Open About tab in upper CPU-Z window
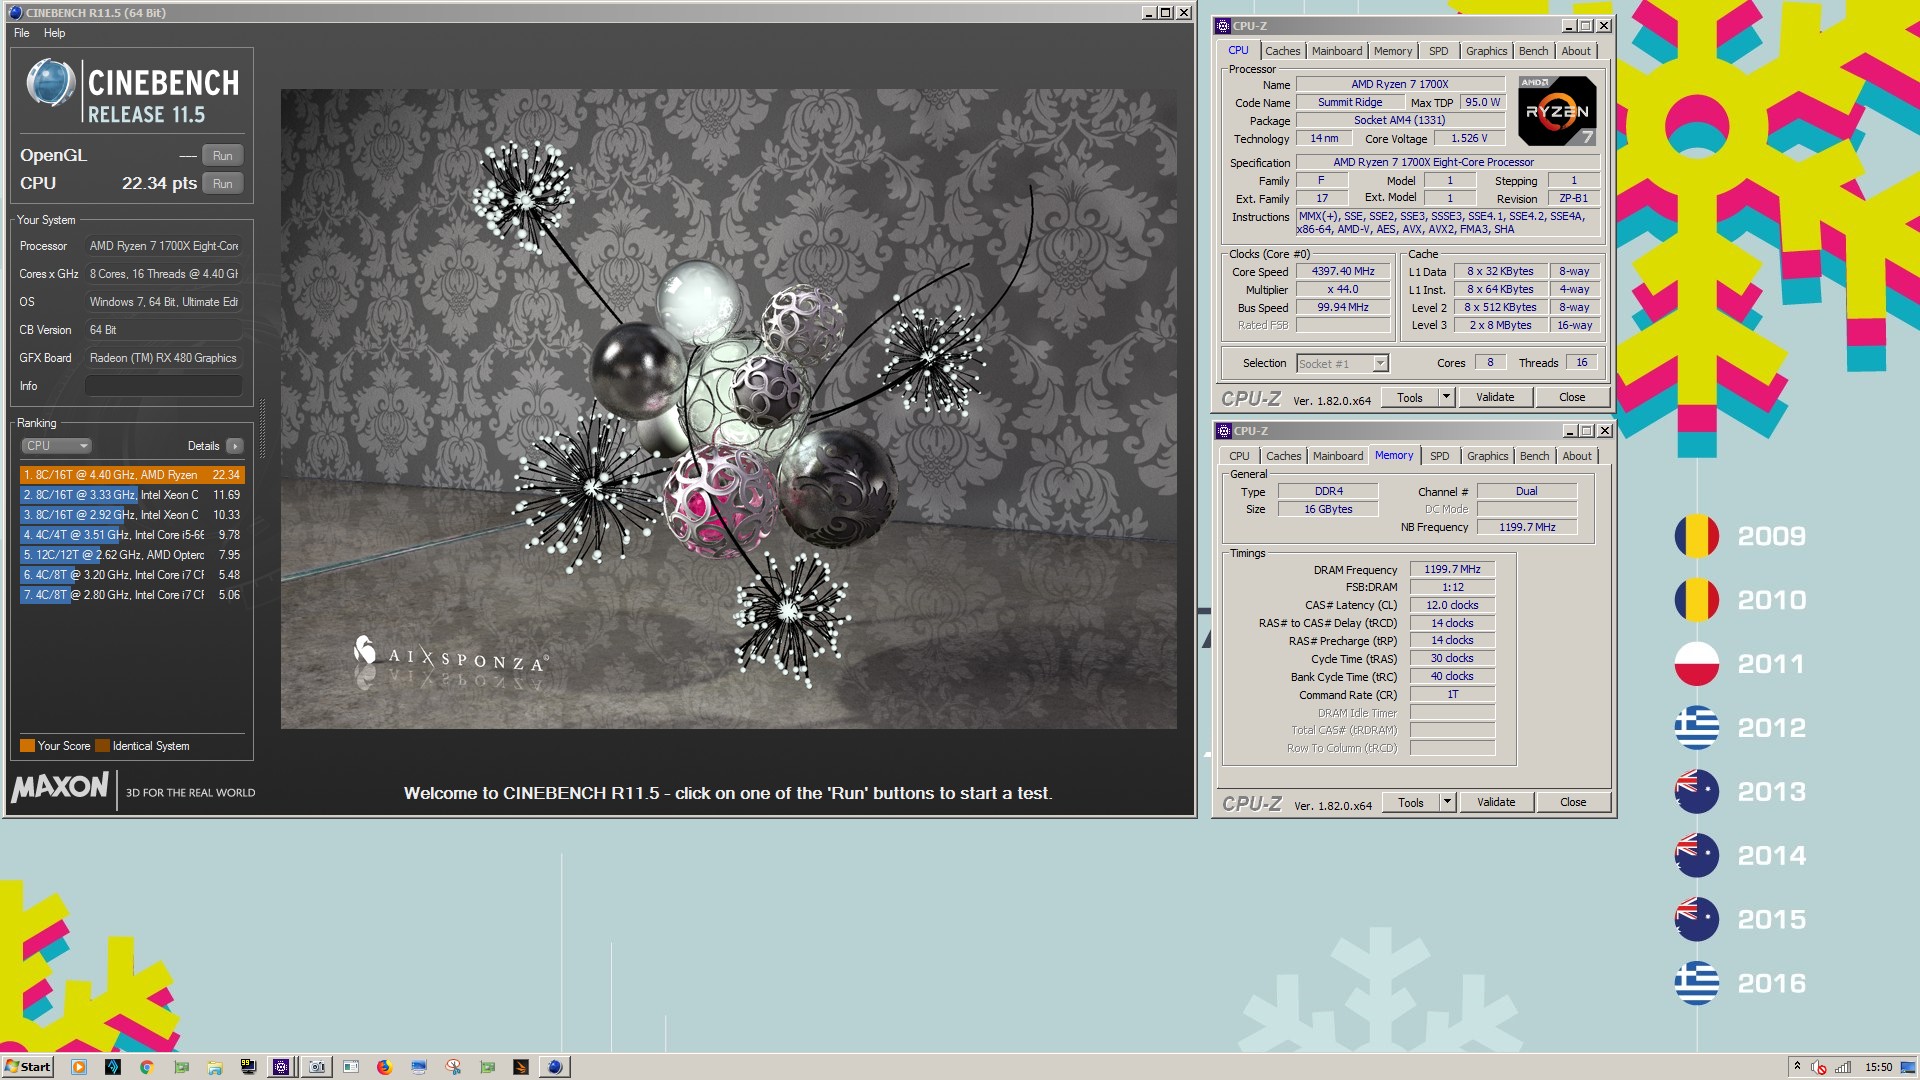This screenshot has height=1080, width=1920. coord(1576,51)
